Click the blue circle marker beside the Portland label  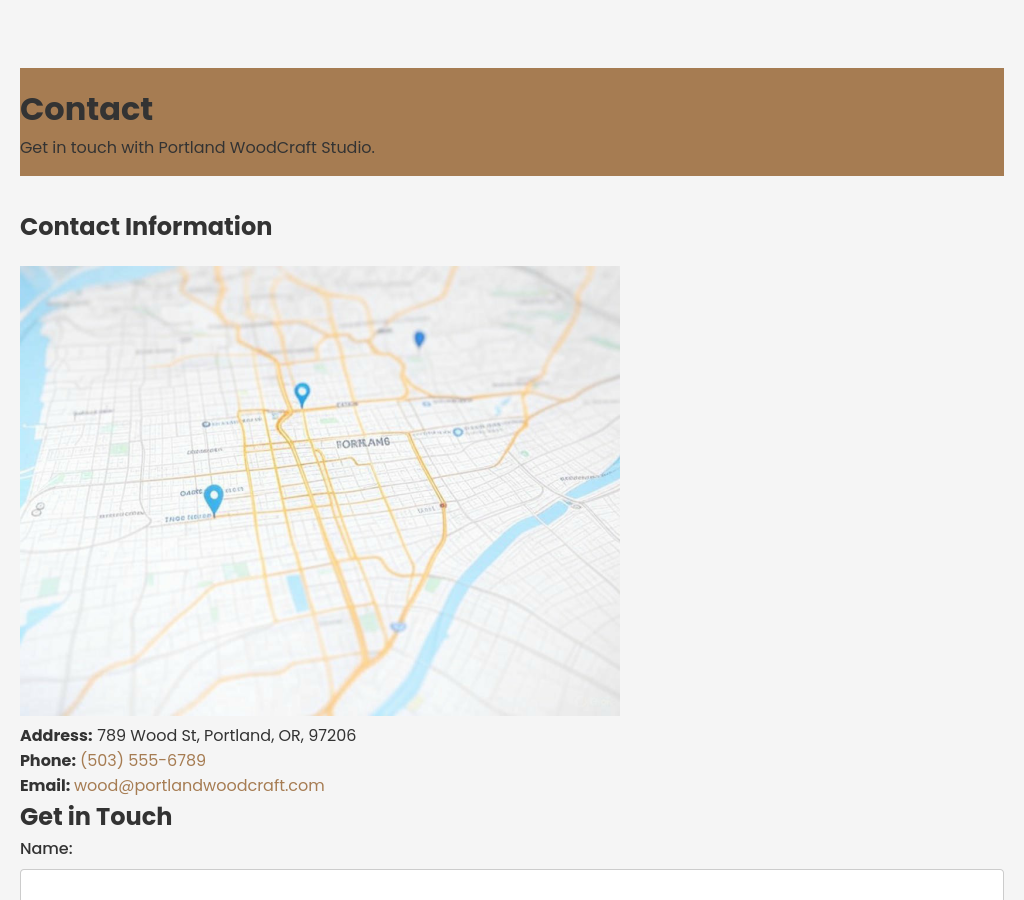tap(458, 432)
